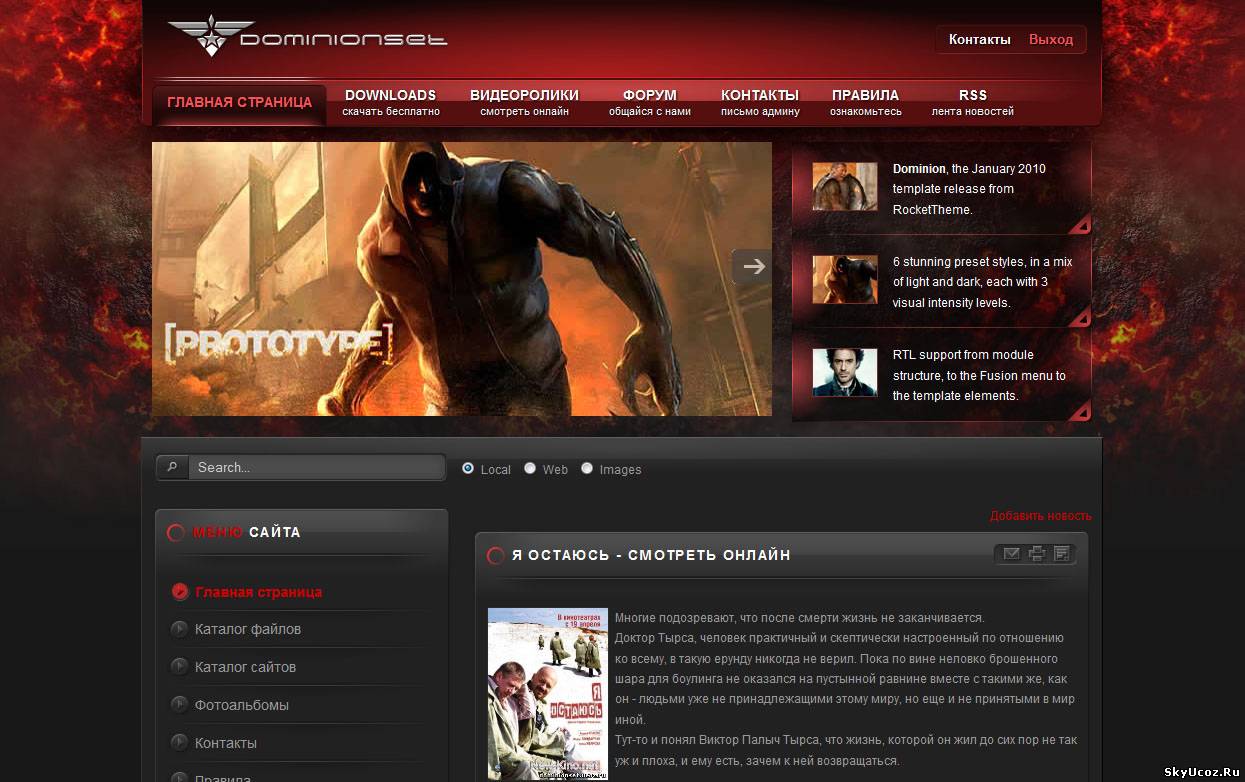1245x782 pixels.
Task: Click the play bullet beside Каталог файлов
Action: click(179, 629)
